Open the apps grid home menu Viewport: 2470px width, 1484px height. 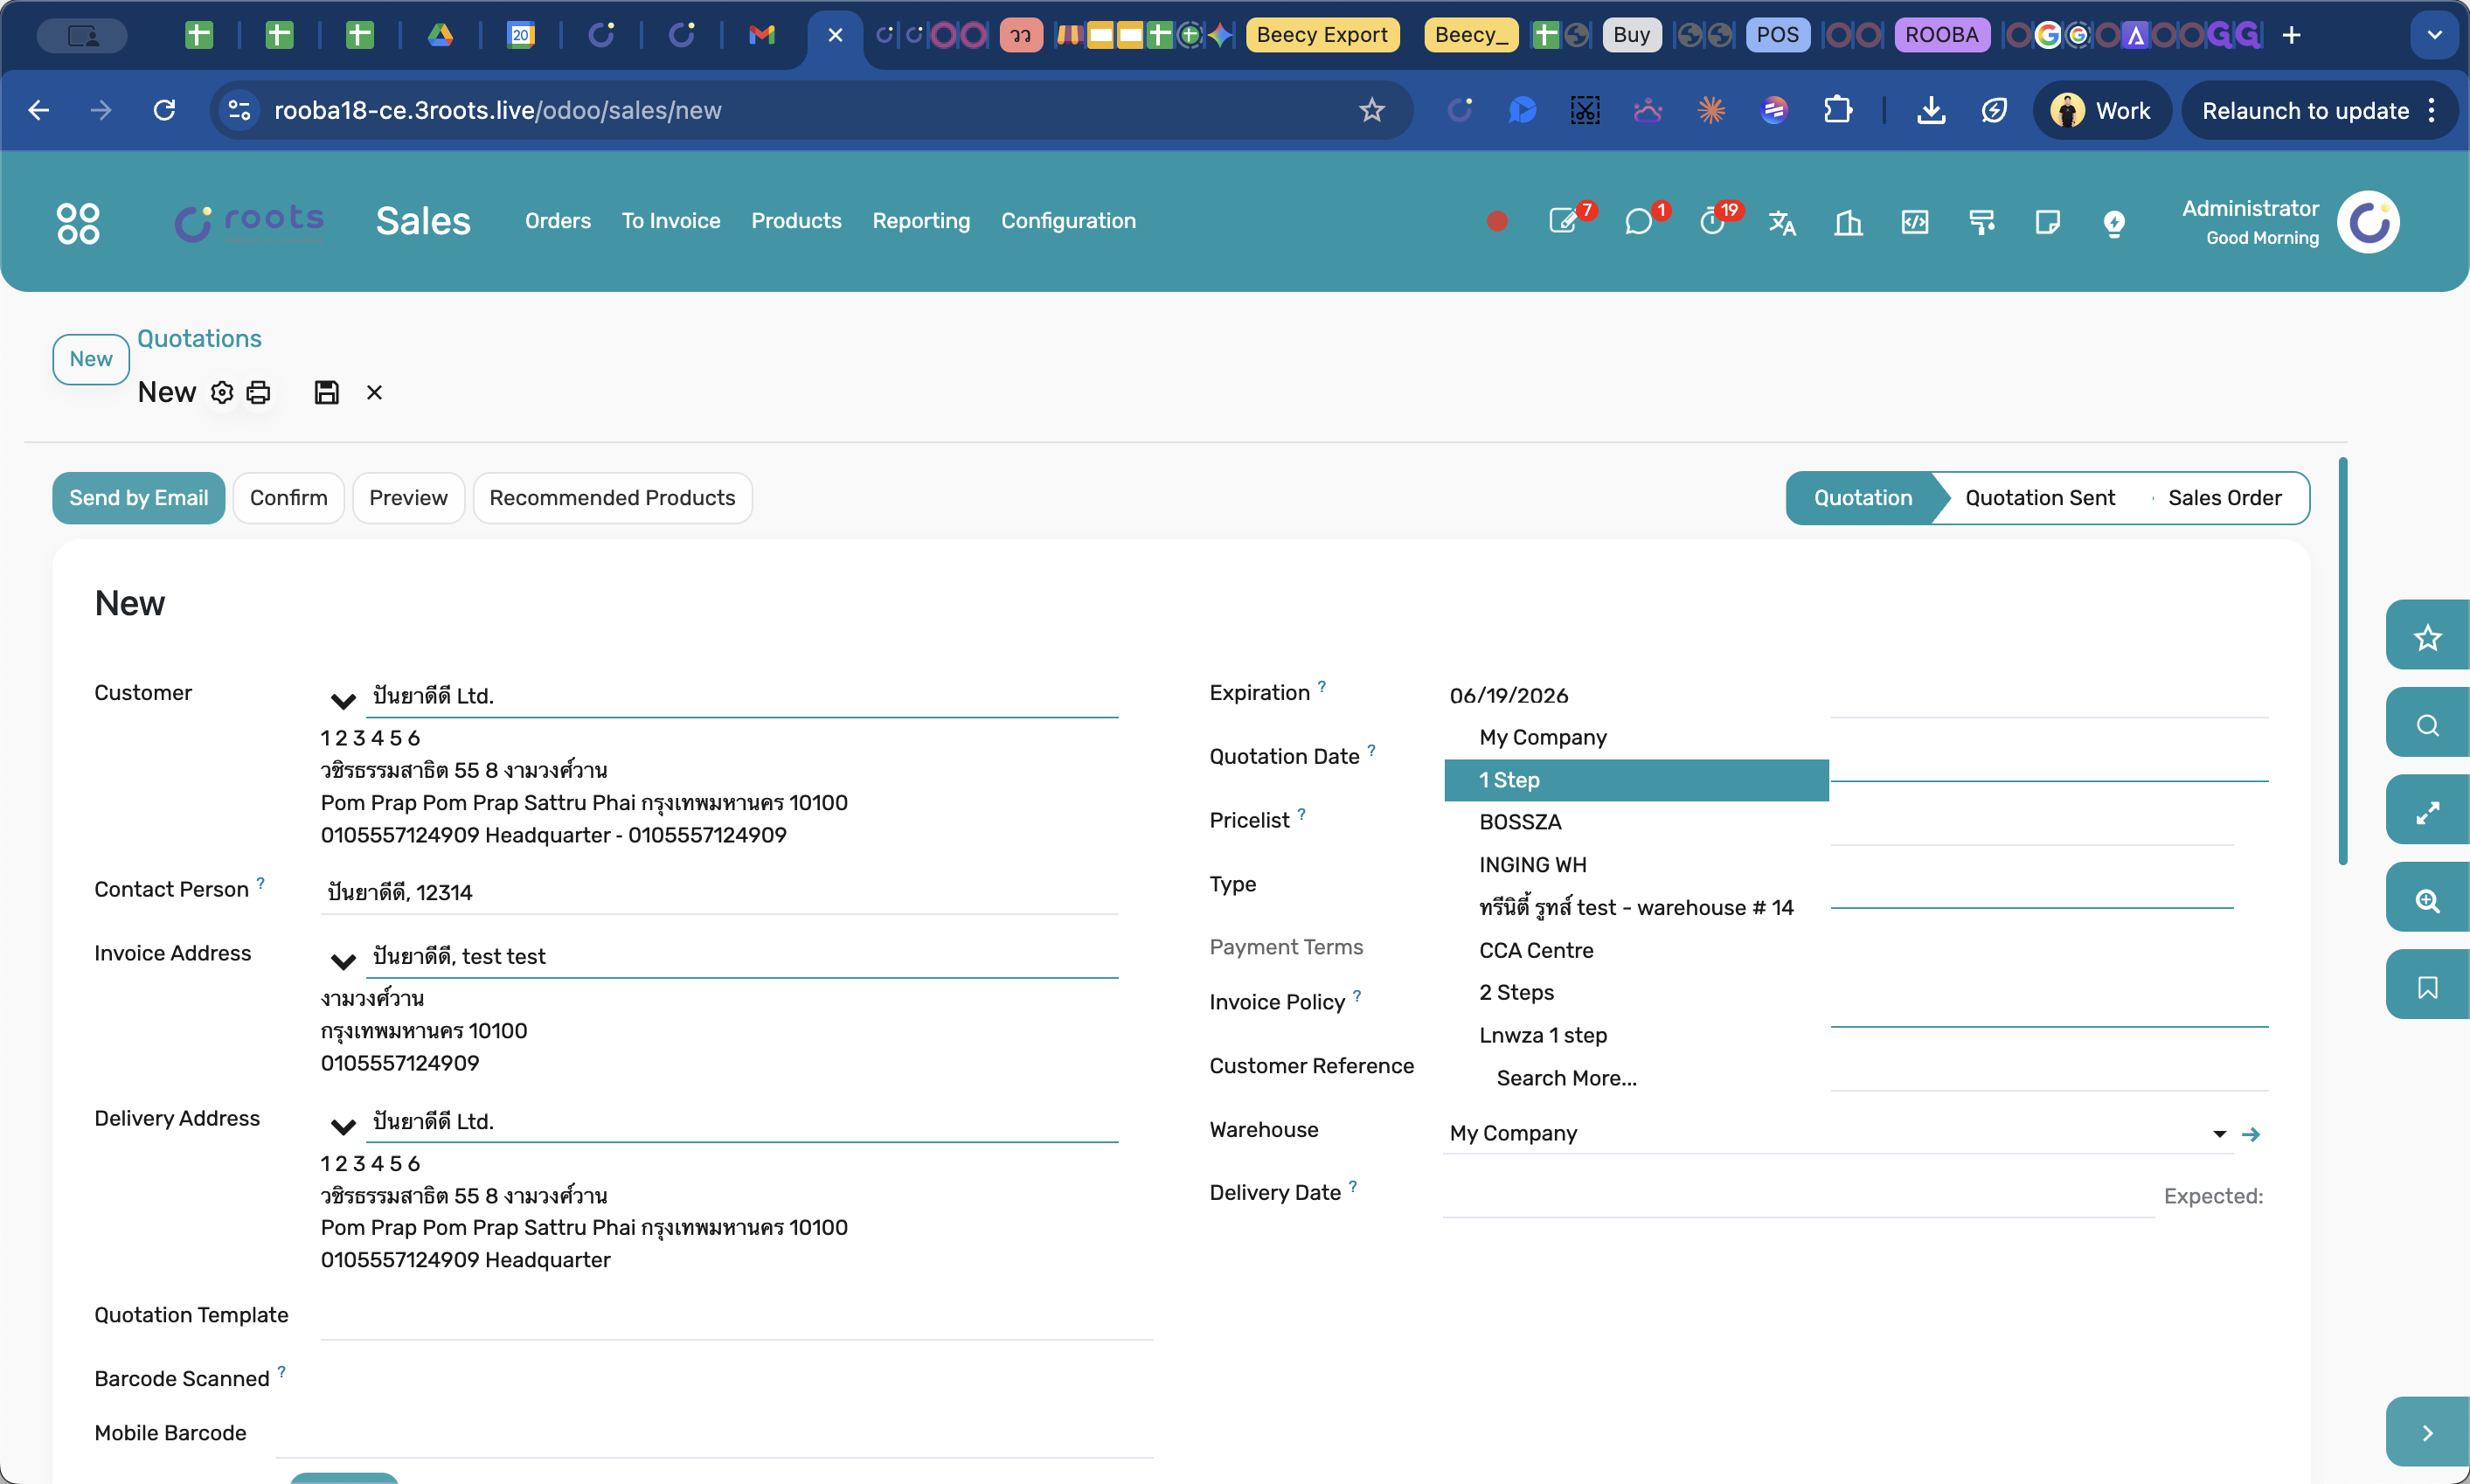coord(78,222)
